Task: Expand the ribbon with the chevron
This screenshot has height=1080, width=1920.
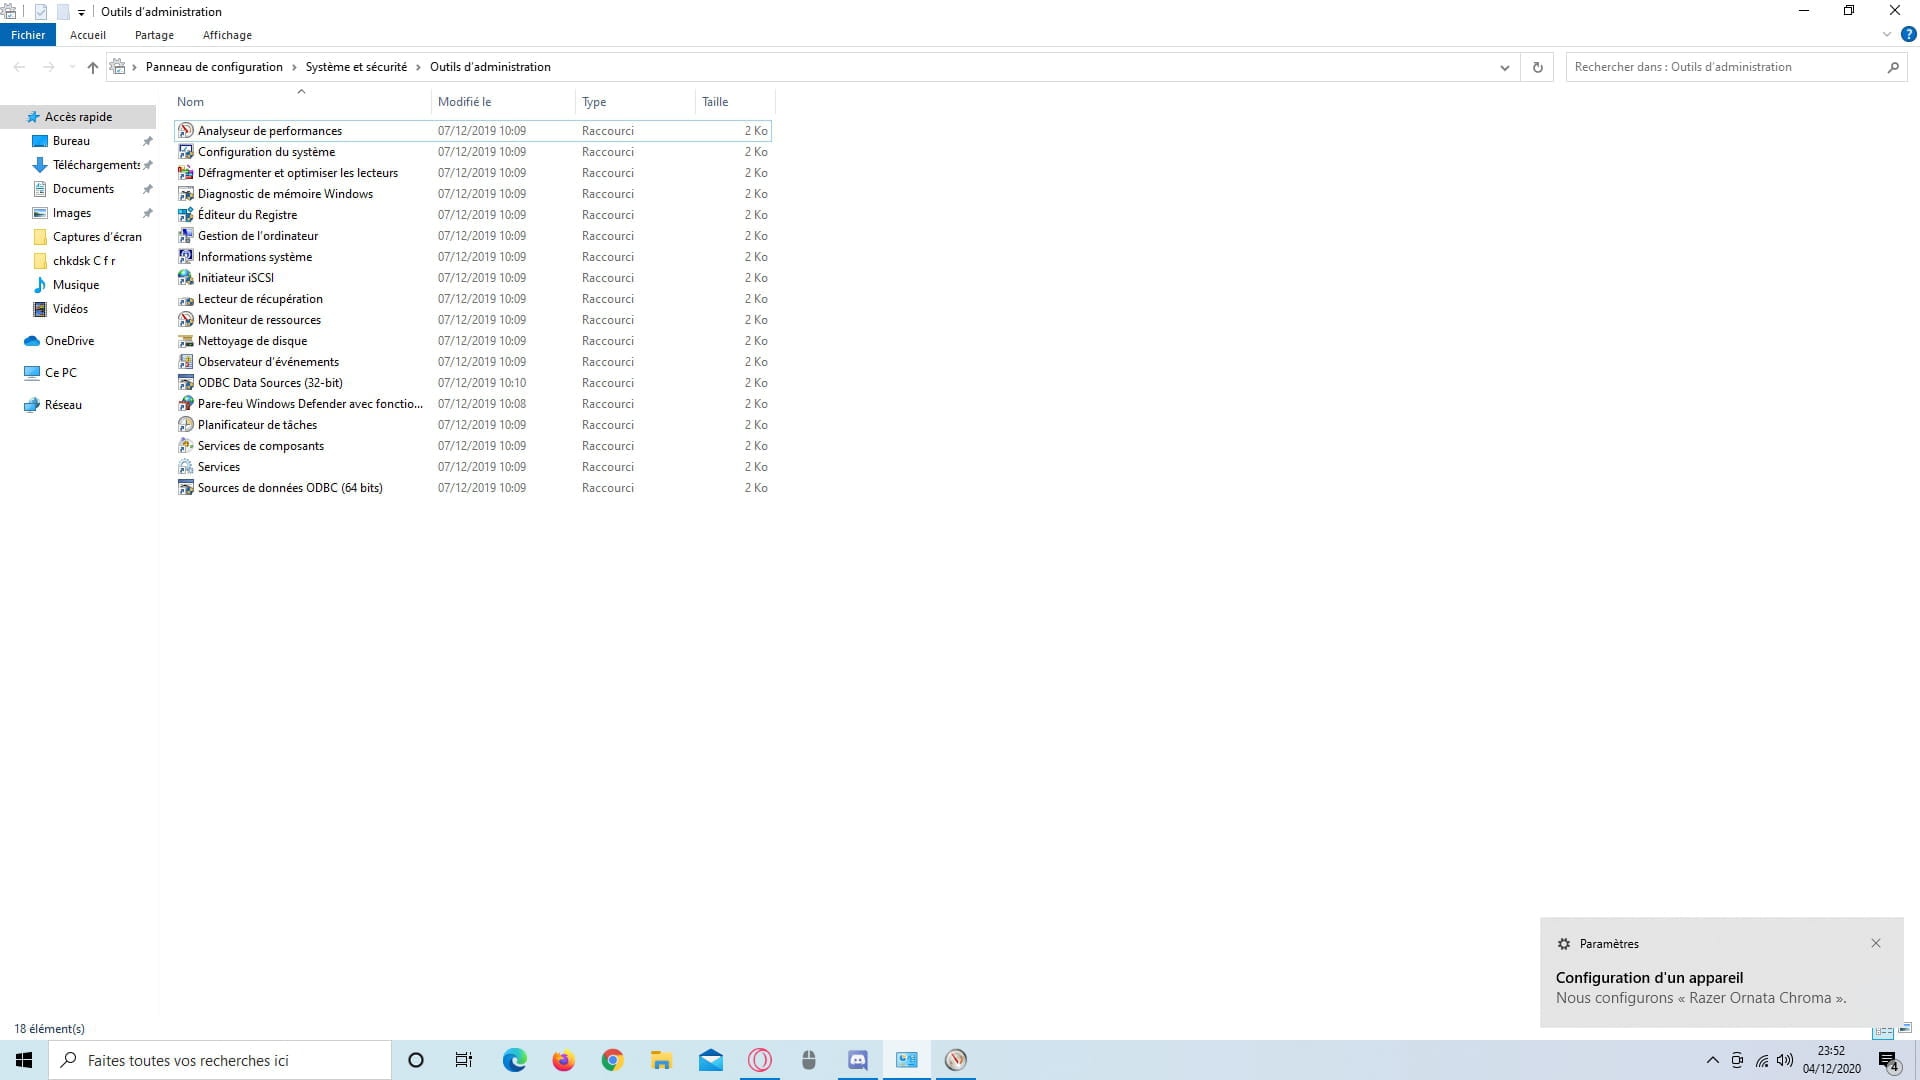Action: (x=1887, y=34)
